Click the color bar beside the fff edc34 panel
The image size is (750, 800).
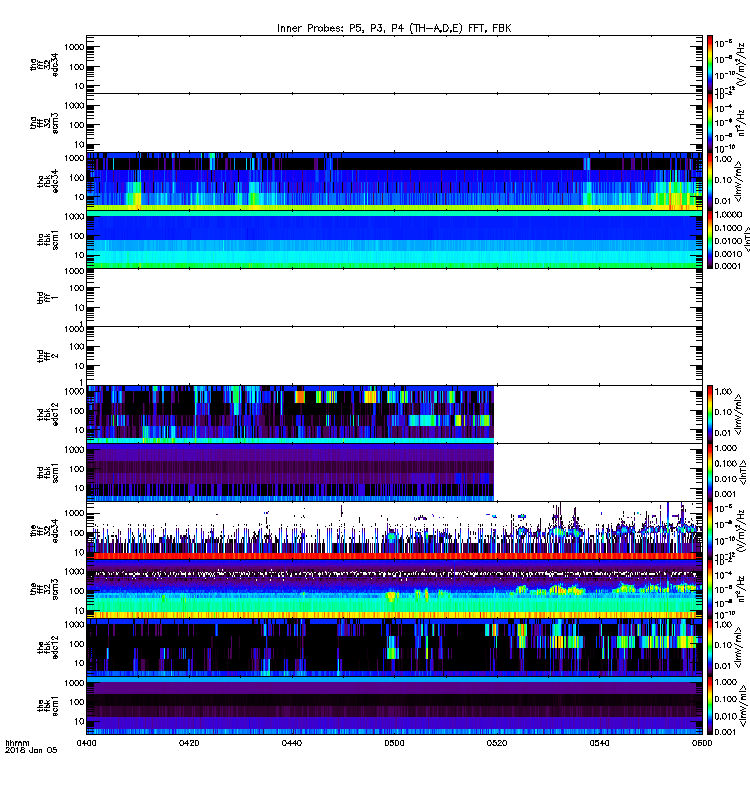[x=710, y=531]
